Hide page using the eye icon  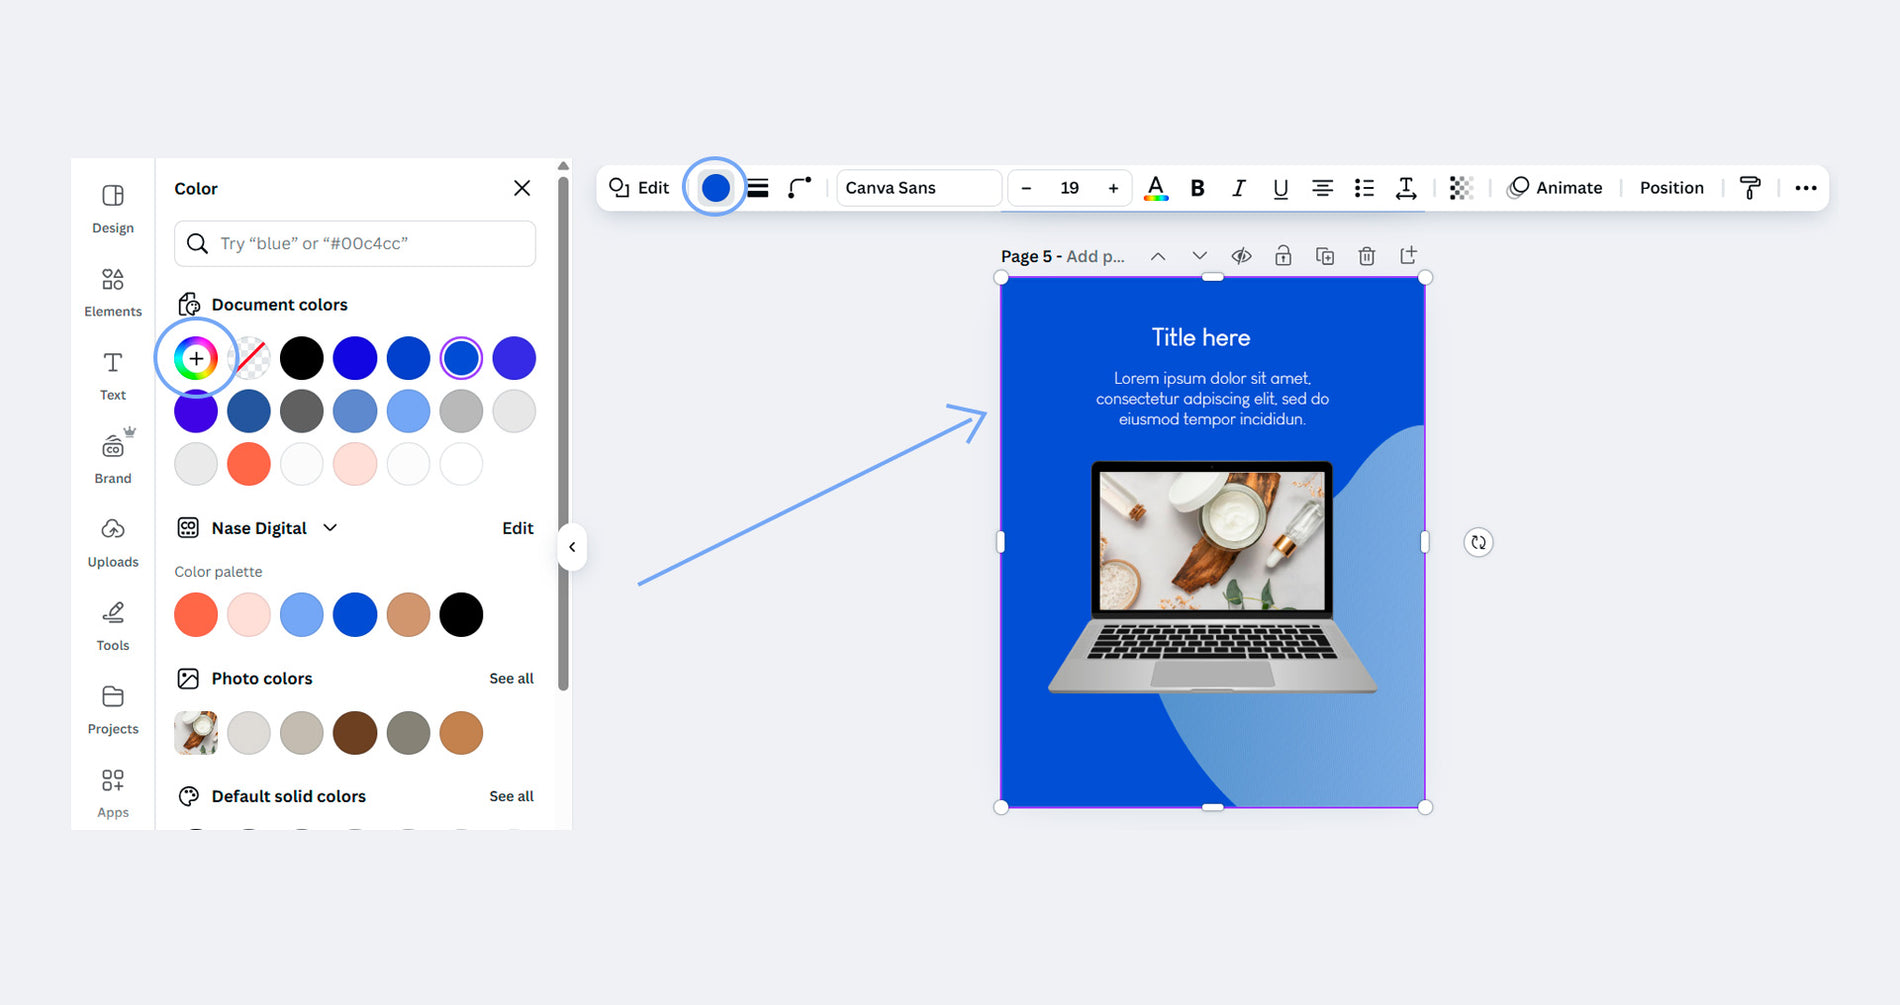[1241, 256]
